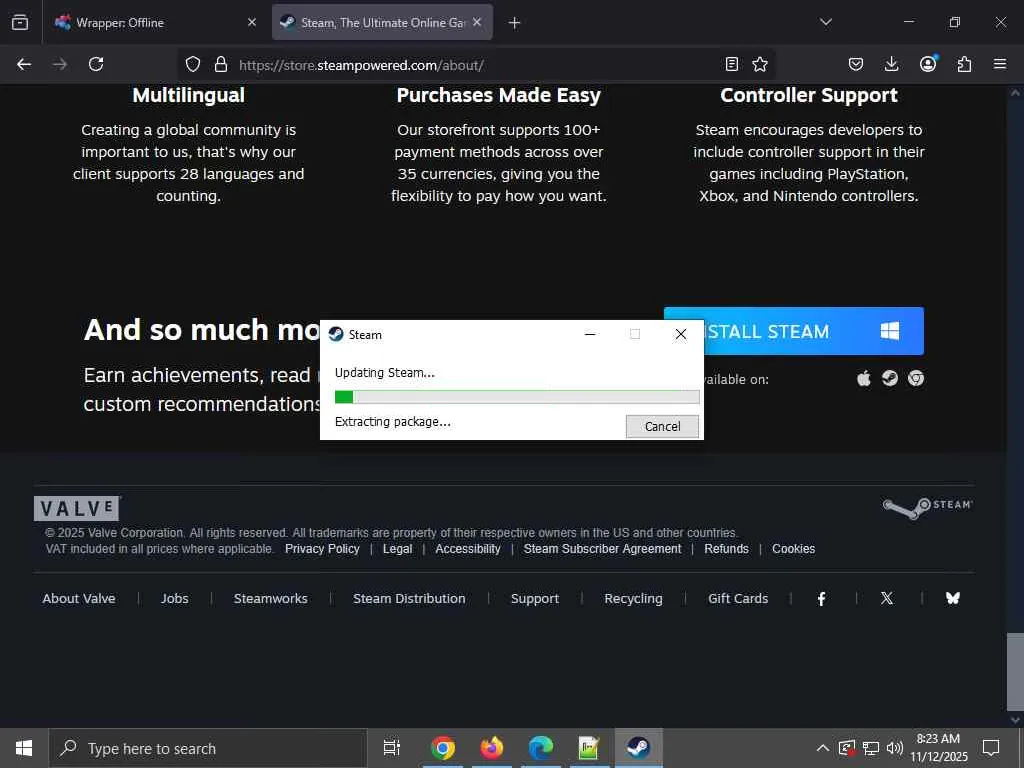Viewport: 1024px width, 768px height.
Task: Select the SteamOS Linux download icon
Action: click(889, 379)
